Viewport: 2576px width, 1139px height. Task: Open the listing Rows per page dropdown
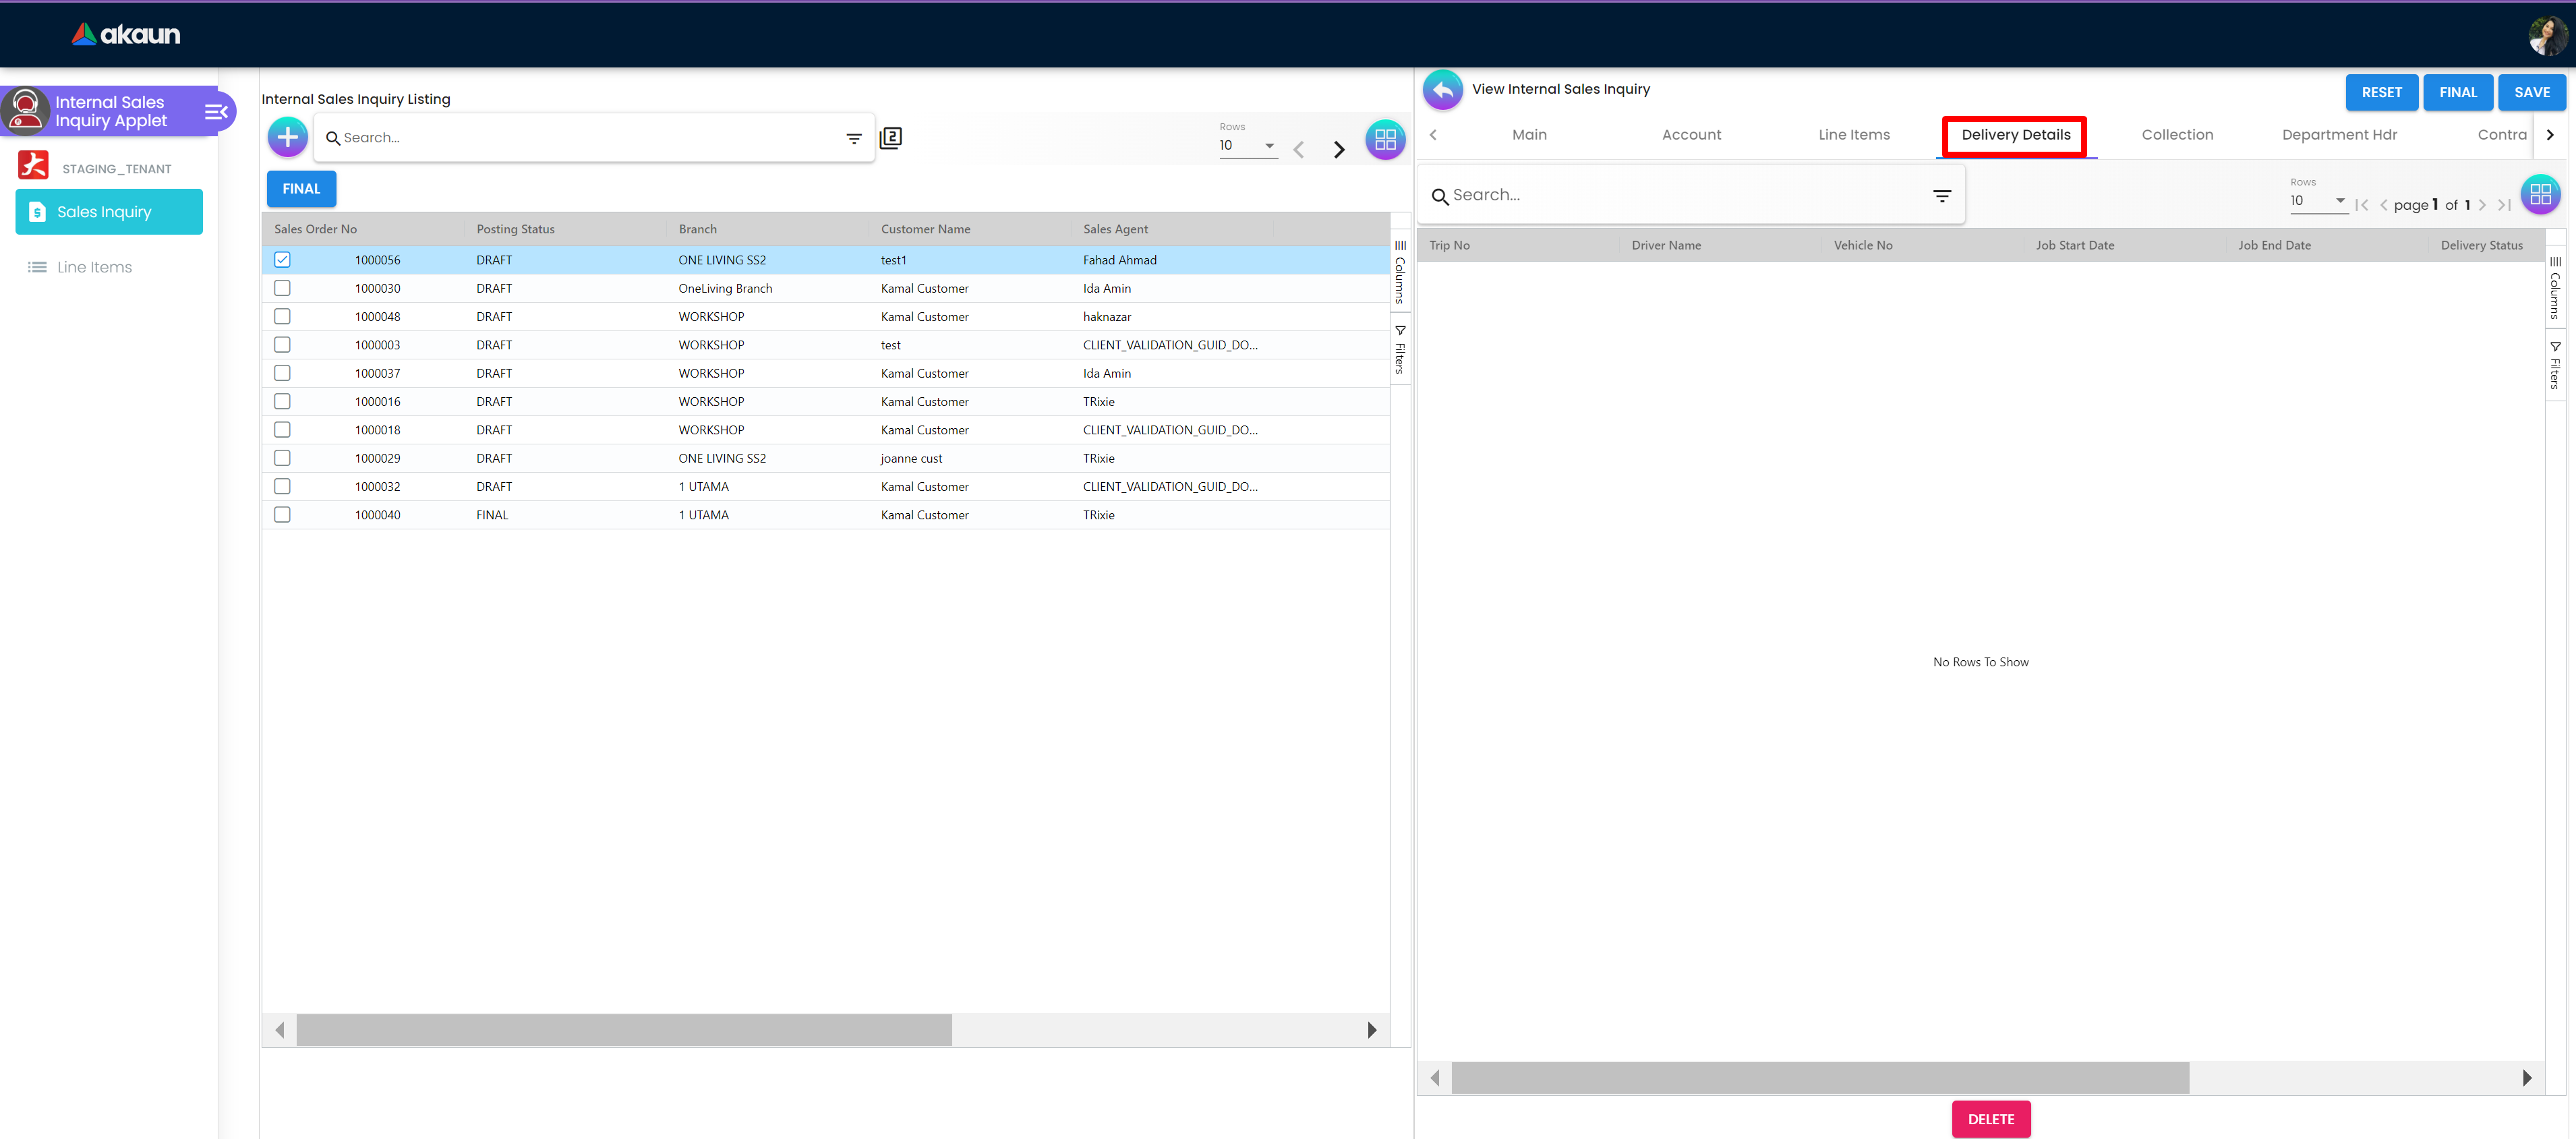pyautogui.click(x=1247, y=146)
